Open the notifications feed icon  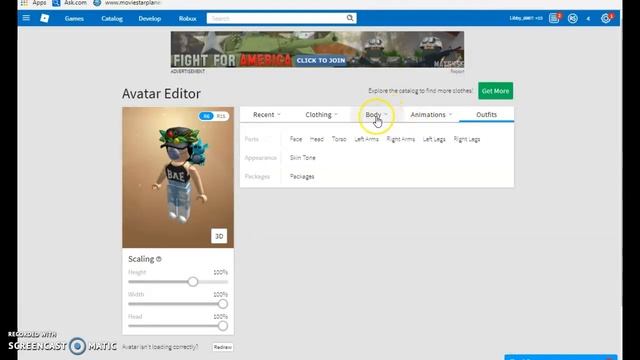pyautogui.click(x=554, y=18)
